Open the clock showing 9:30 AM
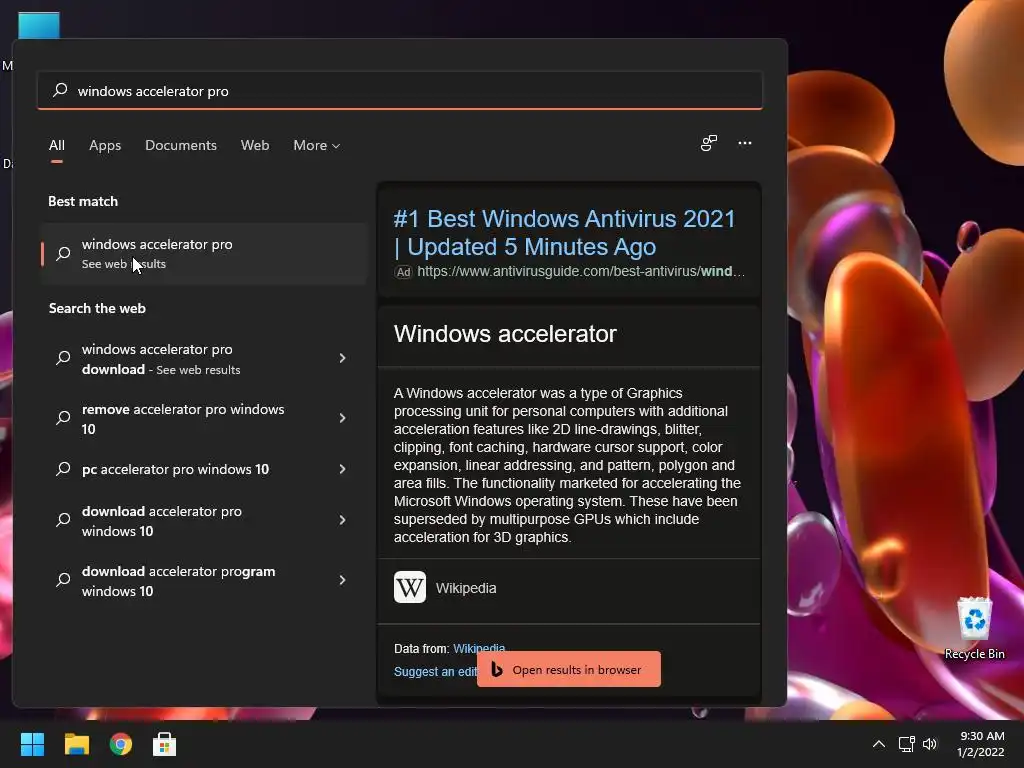1024x768 pixels. (980, 744)
